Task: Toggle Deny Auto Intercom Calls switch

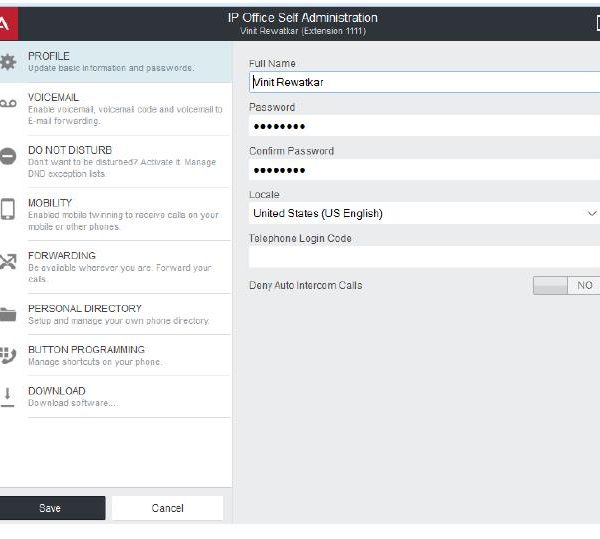Action: 566,286
